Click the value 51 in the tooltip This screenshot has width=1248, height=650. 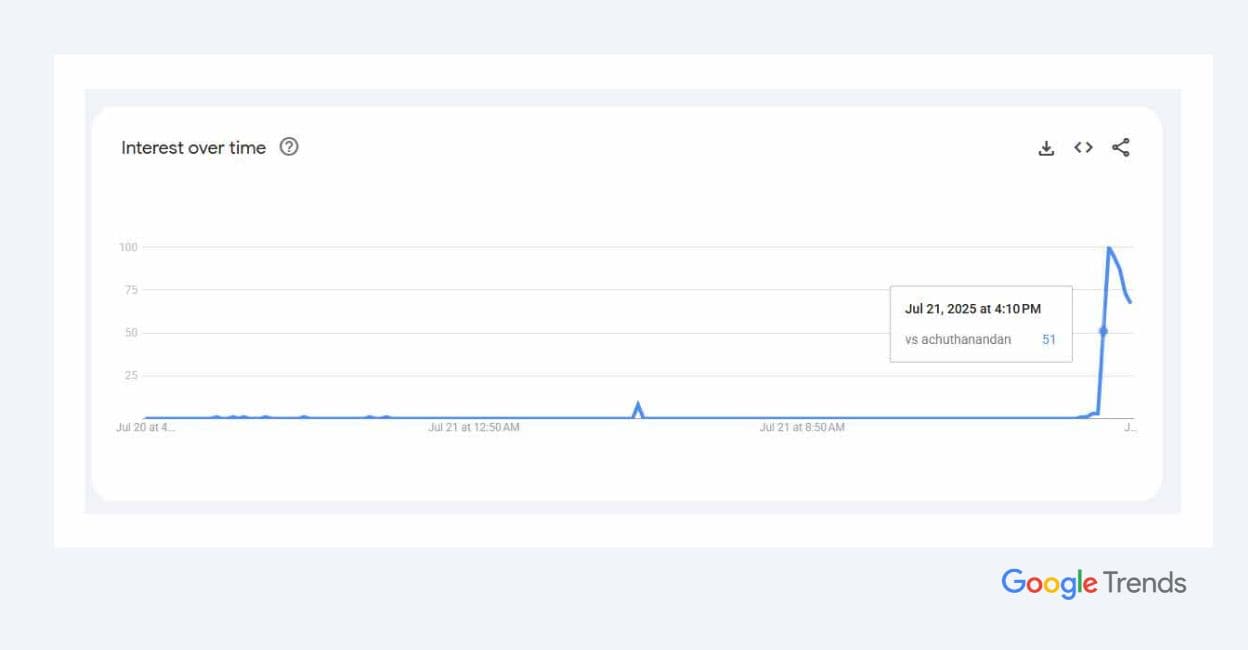[x=1049, y=340]
